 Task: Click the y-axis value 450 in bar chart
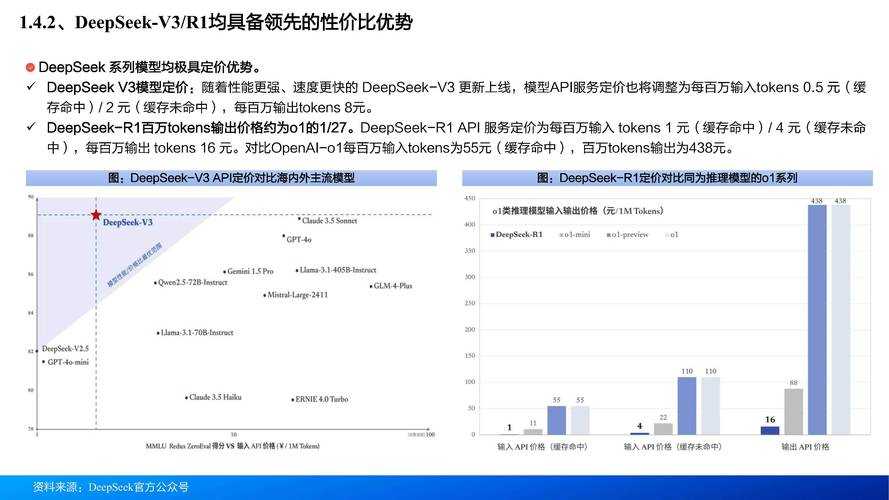tap(469, 198)
